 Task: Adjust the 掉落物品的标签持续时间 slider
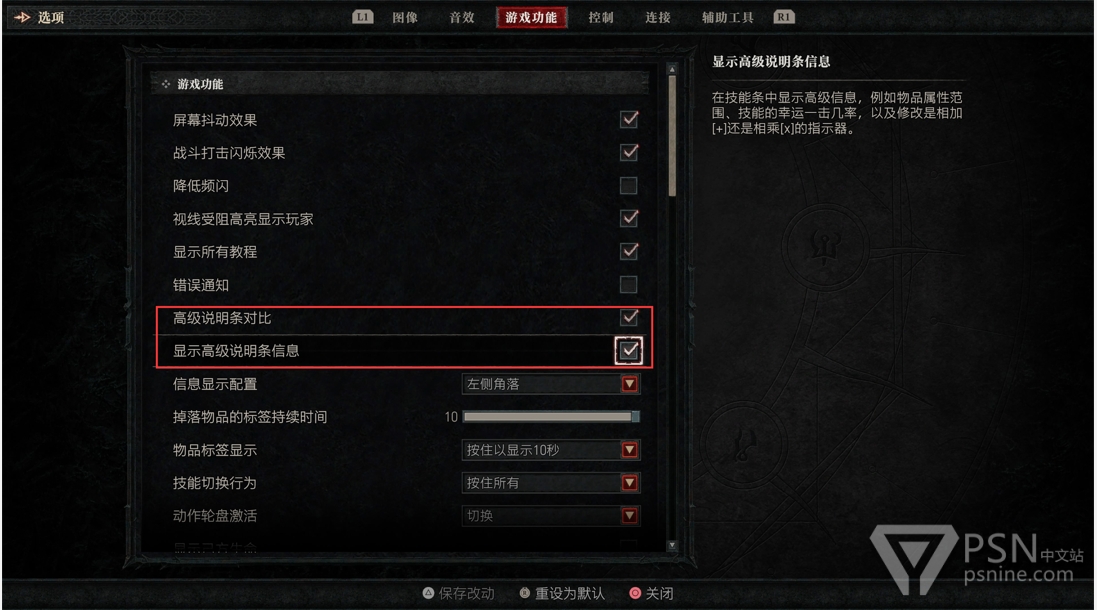coord(551,417)
